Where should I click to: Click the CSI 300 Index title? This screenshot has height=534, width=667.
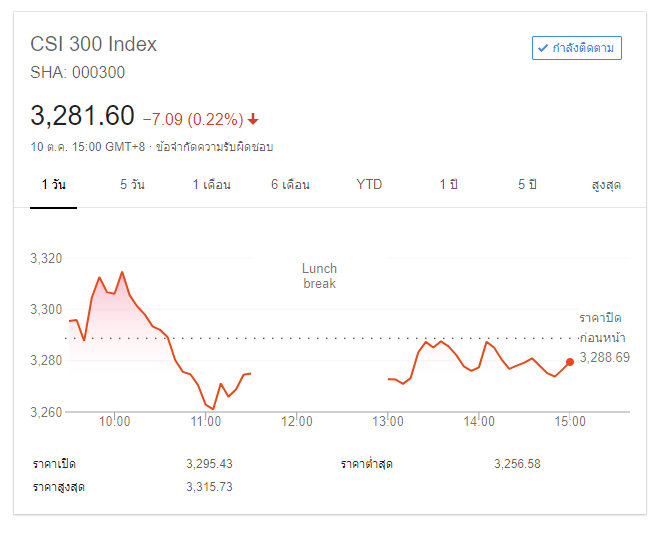(x=94, y=44)
